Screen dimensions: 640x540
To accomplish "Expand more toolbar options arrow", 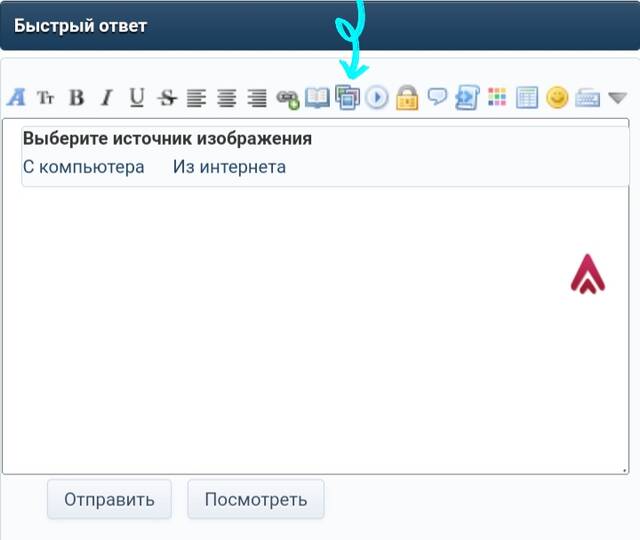I will (x=617, y=98).
